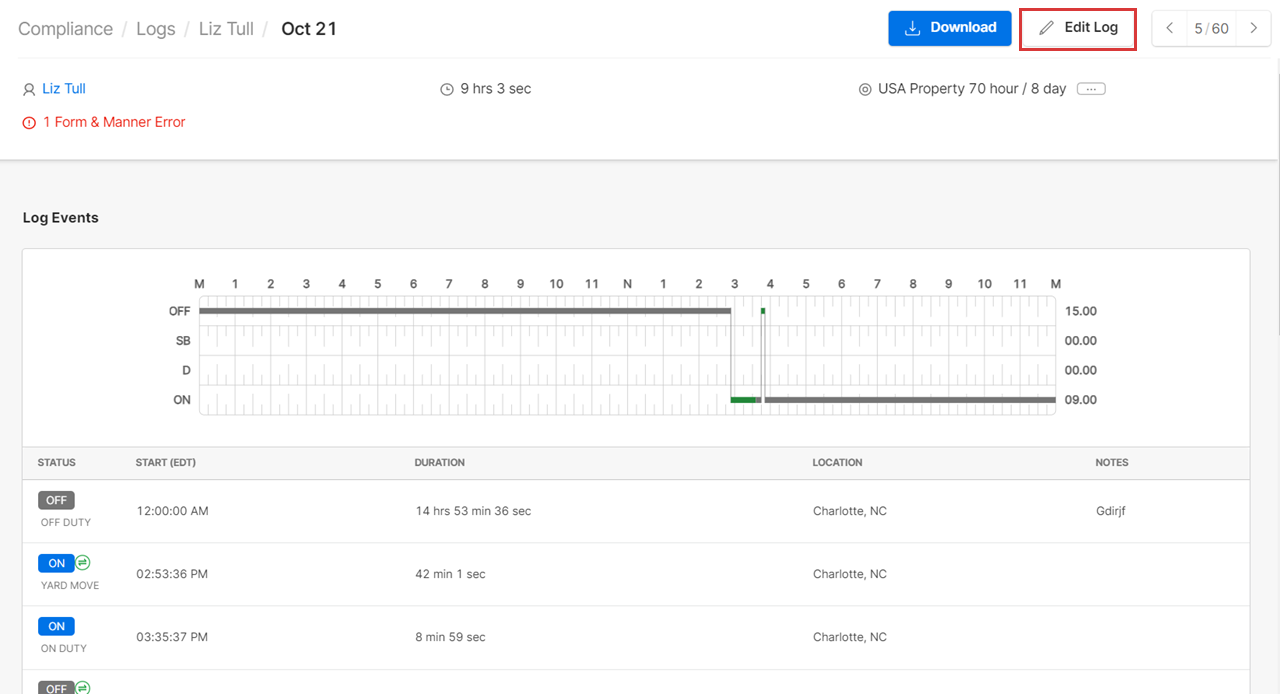Image resolution: width=1280 pixels, height=694 pixels.
Task: Click the target icon before USA Property
Action: point(865,90)
